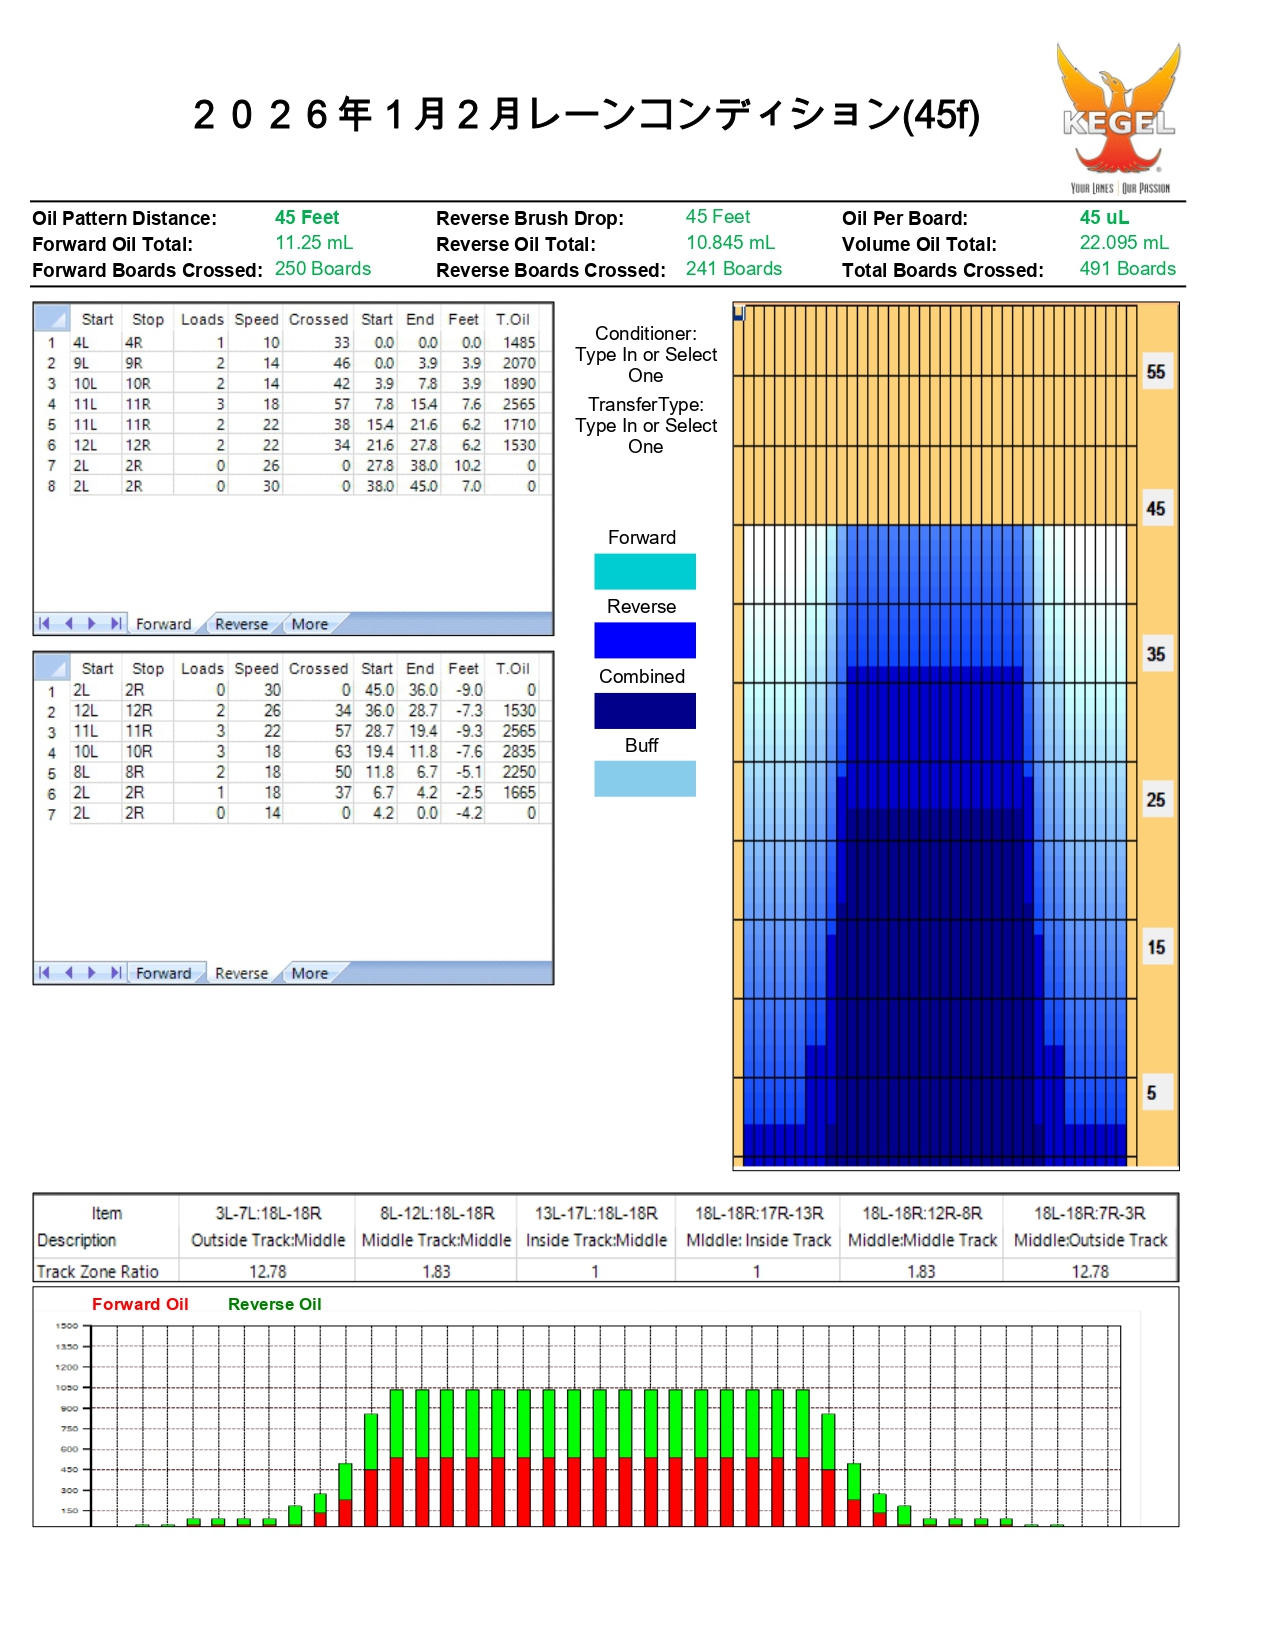The width and height of the screenshot is (1275, 1651).
Task: Click next-sheet arrow in upper table
Action: pos(92,624)
